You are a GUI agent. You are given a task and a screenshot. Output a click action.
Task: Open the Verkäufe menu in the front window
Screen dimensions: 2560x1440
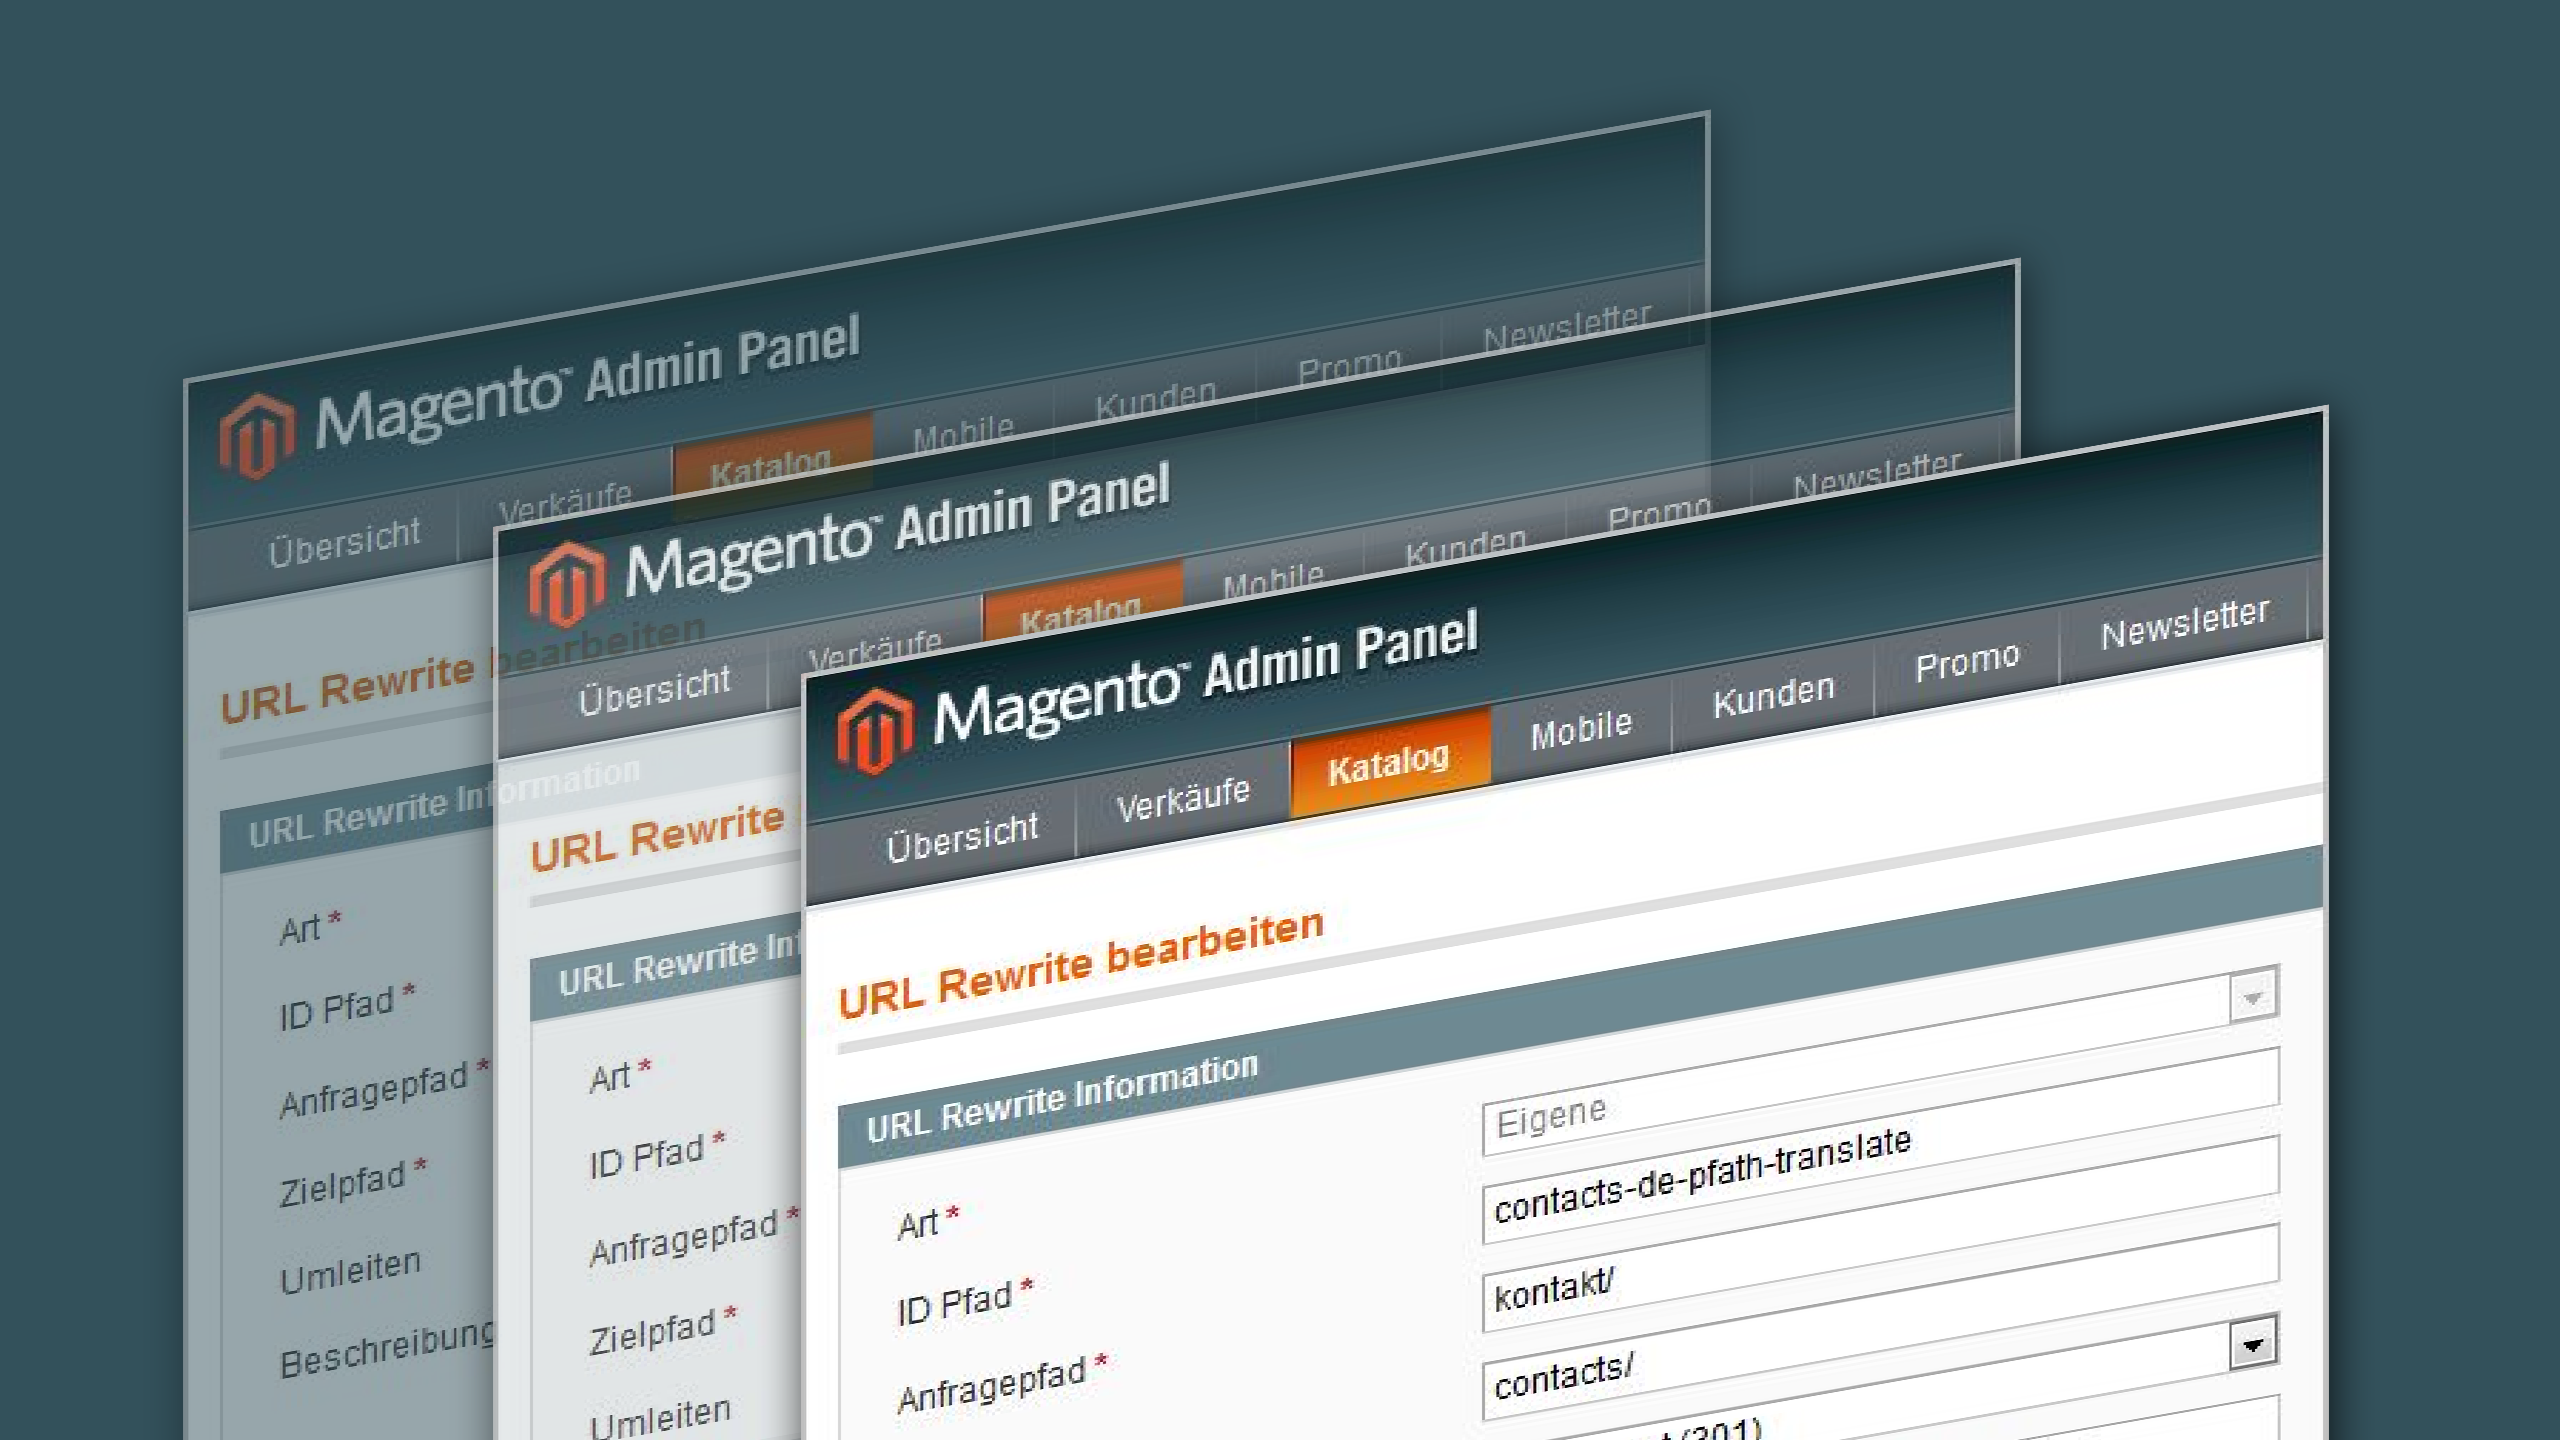click(x=1183, y=799)
